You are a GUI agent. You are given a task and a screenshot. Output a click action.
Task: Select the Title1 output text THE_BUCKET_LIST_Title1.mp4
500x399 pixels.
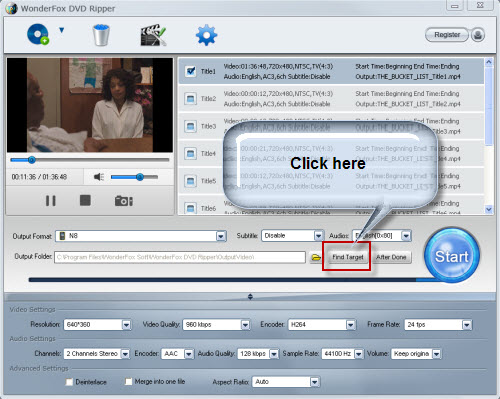click(x=418, y=77)
